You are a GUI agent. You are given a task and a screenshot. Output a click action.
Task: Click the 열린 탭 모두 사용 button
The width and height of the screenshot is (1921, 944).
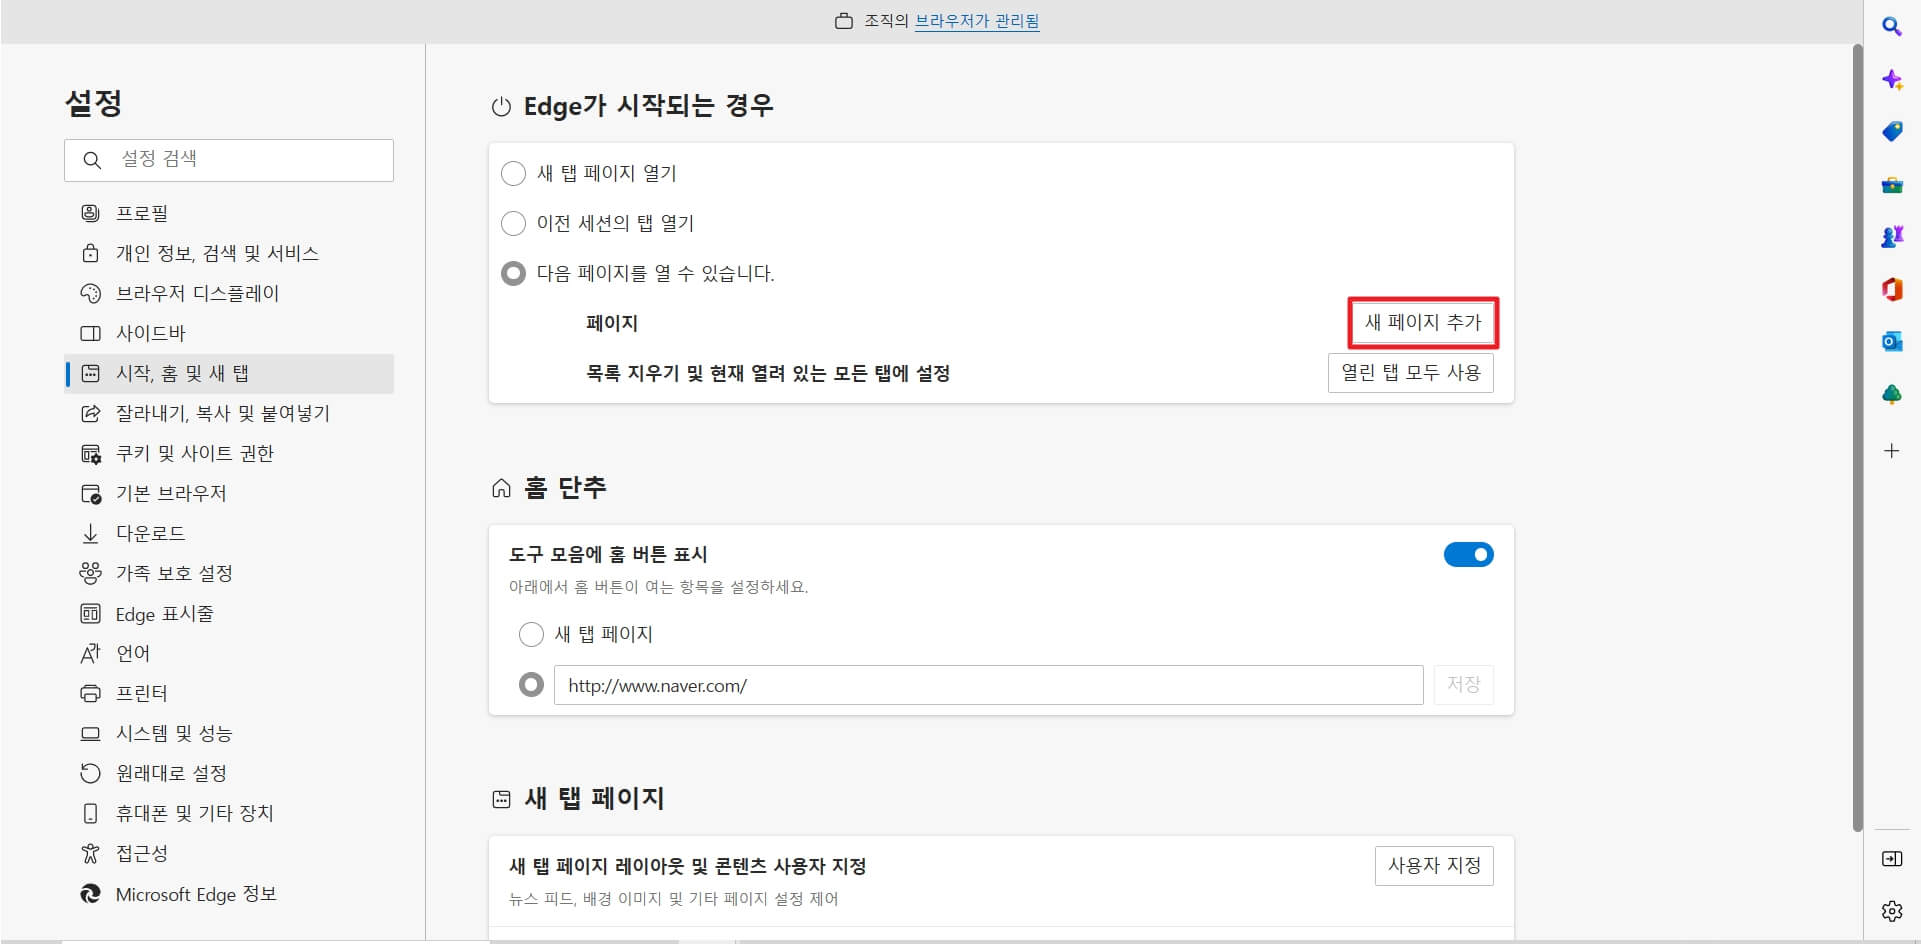point(1410,373)
